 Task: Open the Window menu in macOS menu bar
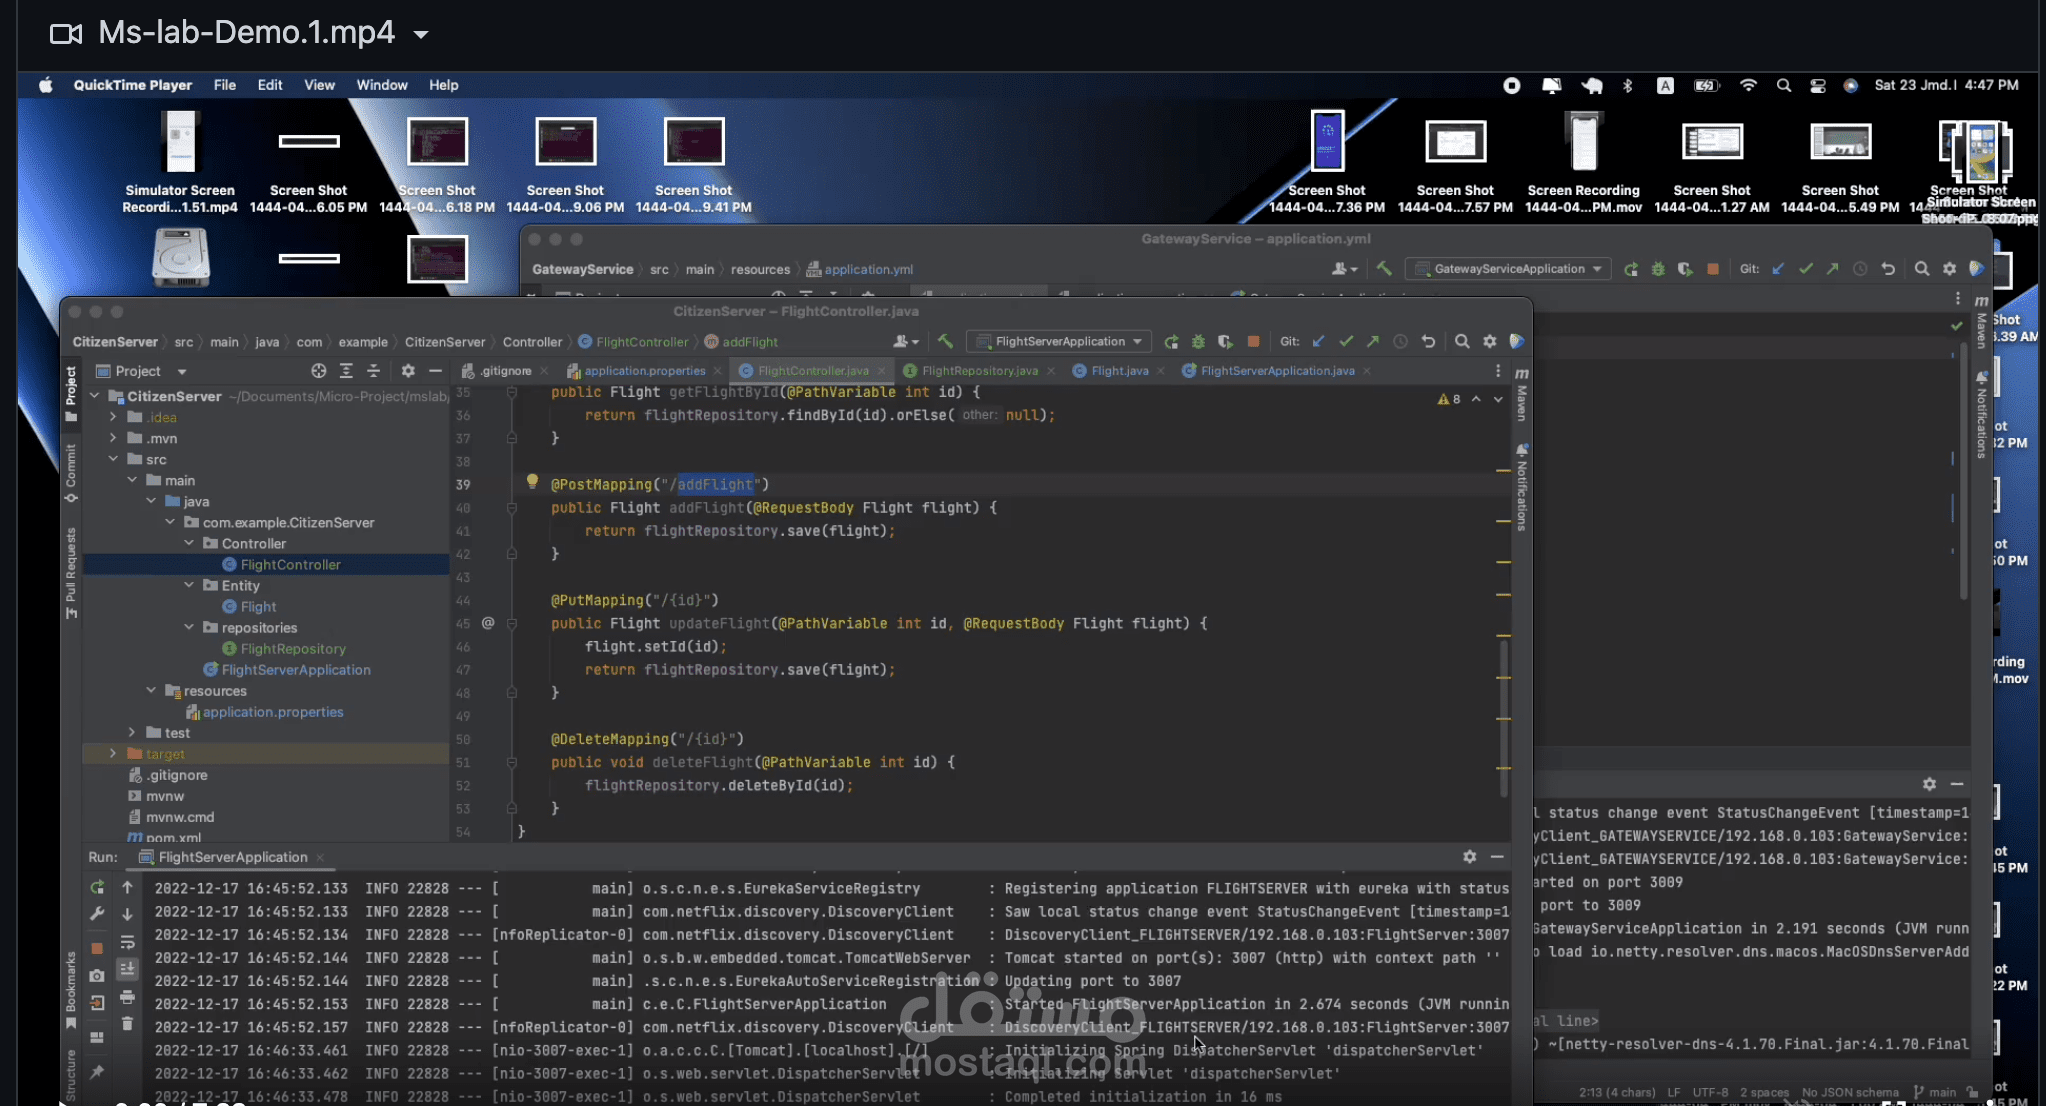[x=382, y=85]
